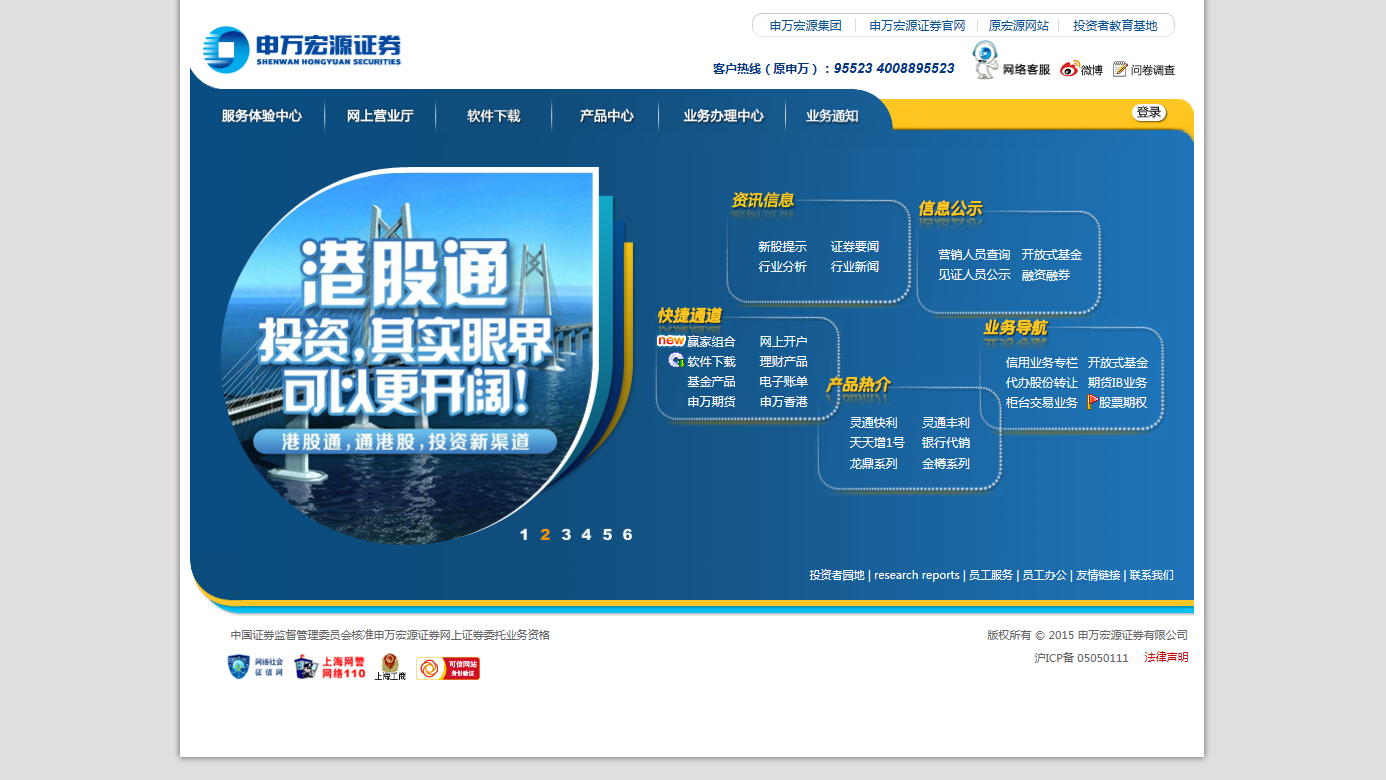
Task: Open 柜台交易业务 link
Action: point(1042,403)
